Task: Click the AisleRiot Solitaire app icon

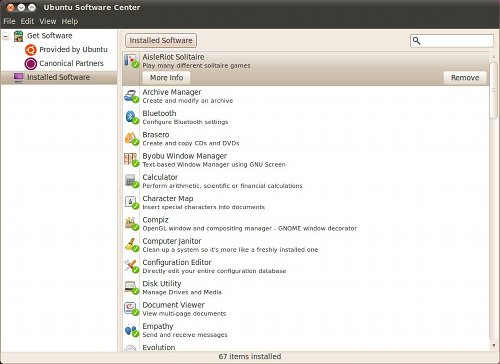Action: point(131,61)
